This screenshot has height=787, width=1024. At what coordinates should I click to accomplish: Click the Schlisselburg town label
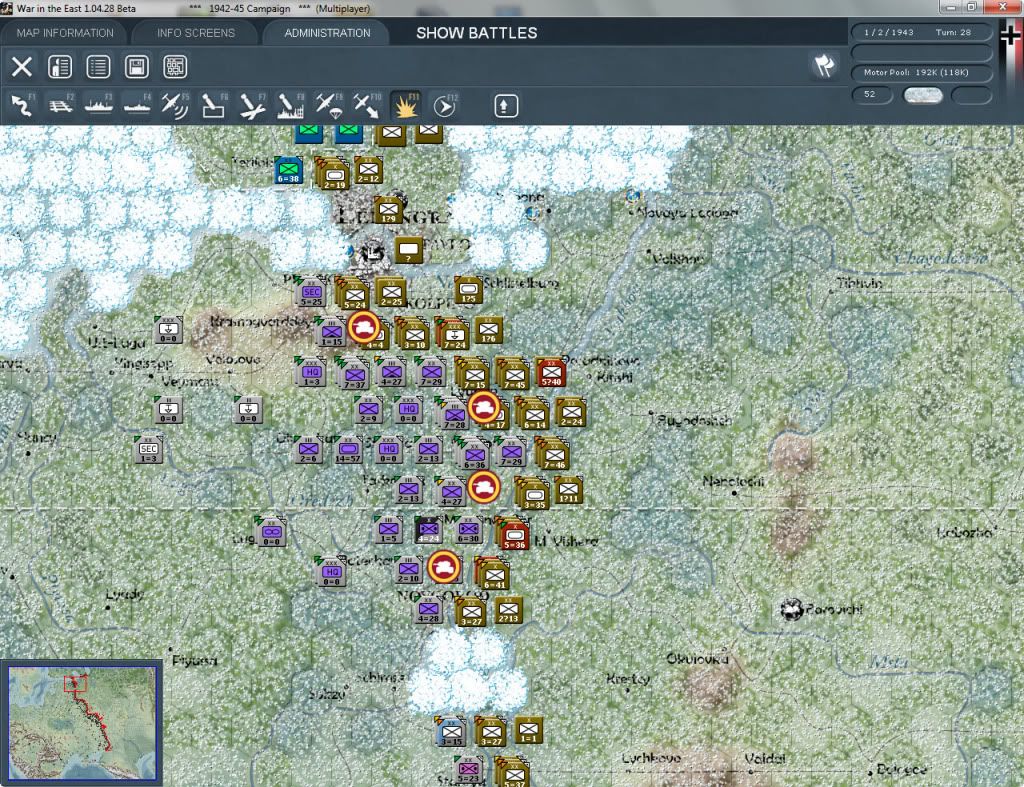click(521, 283)
